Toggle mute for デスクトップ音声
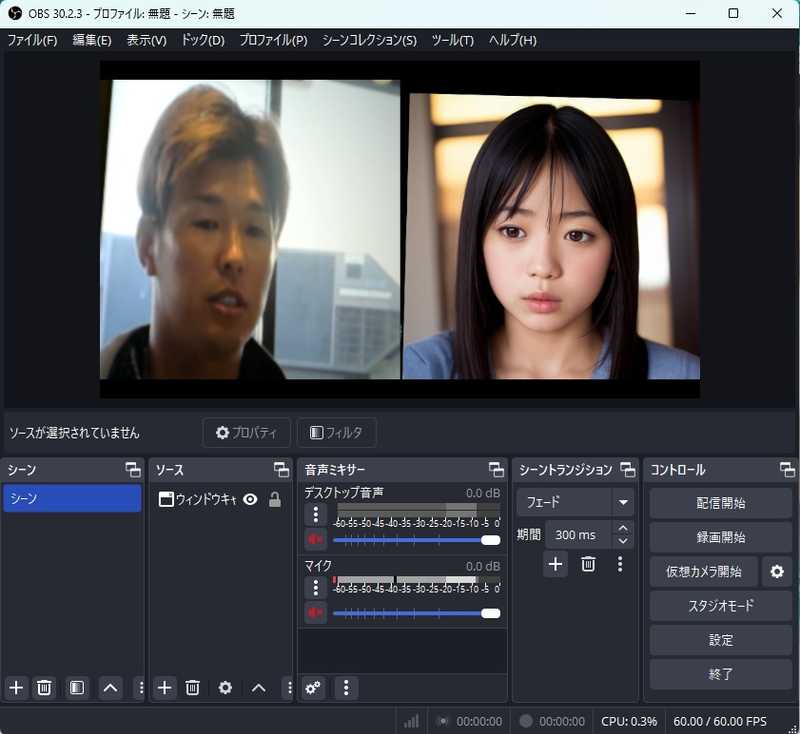800x734 pixels. pyautogui.click(x=315, y=539)
